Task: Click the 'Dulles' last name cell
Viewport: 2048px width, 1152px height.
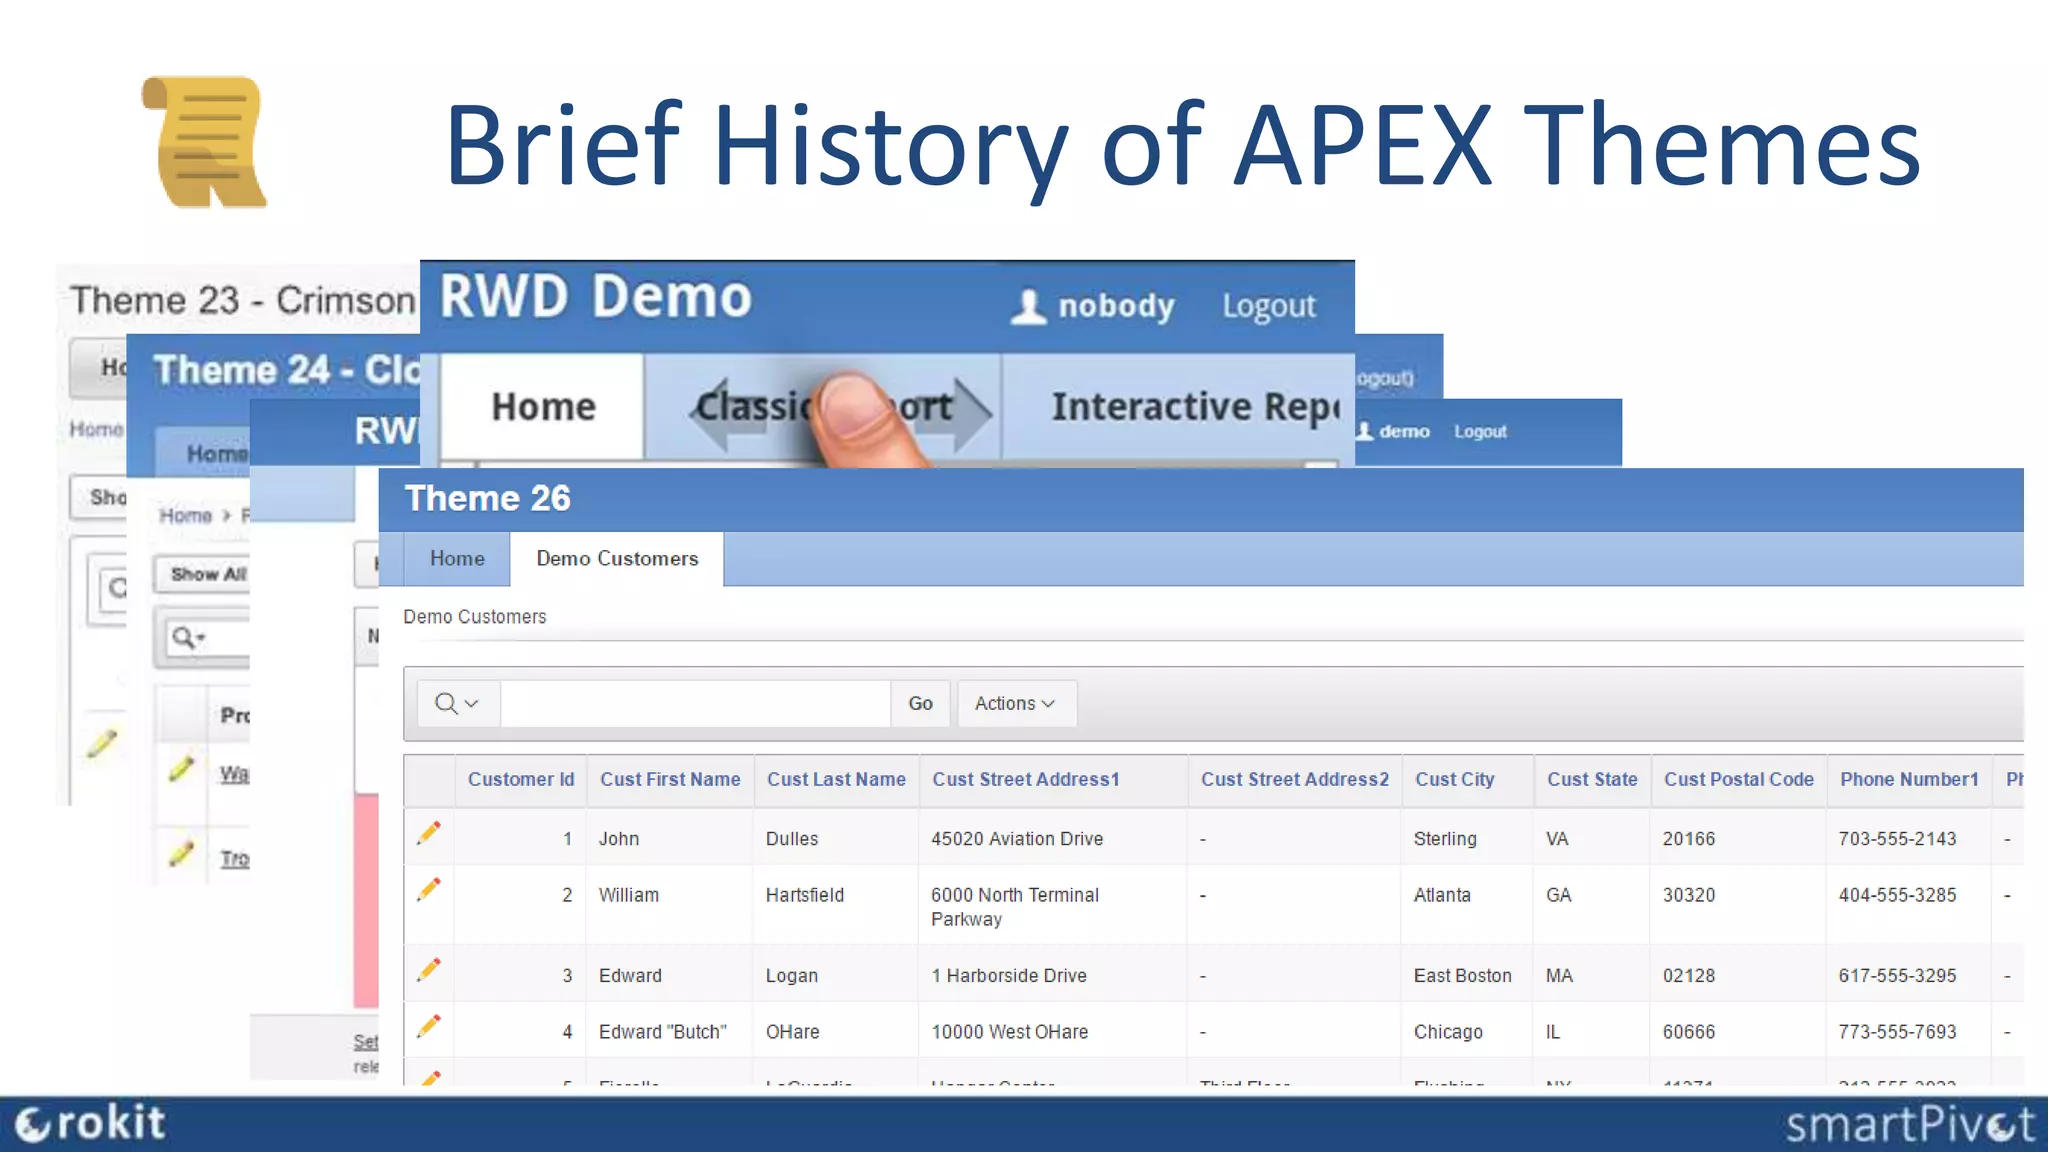Action: point(792,839)
